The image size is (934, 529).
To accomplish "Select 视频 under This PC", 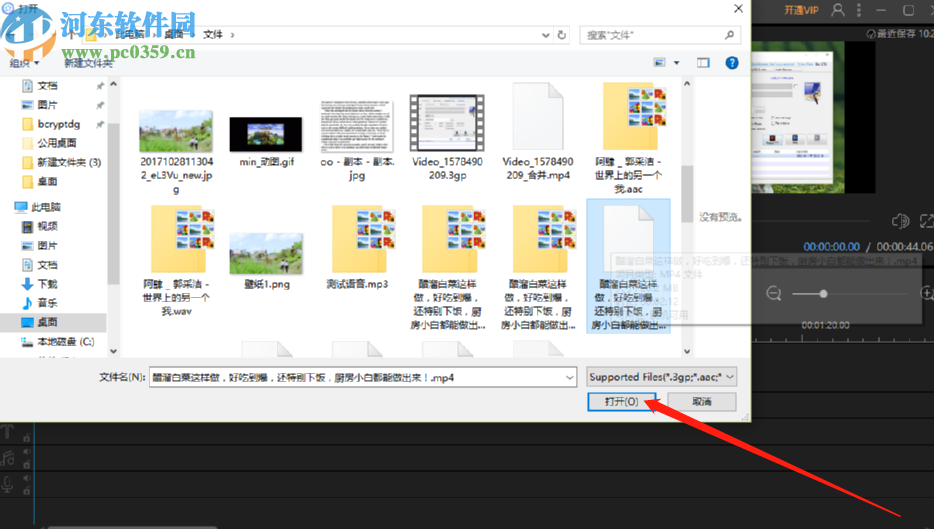I will (x=48, y=226).
